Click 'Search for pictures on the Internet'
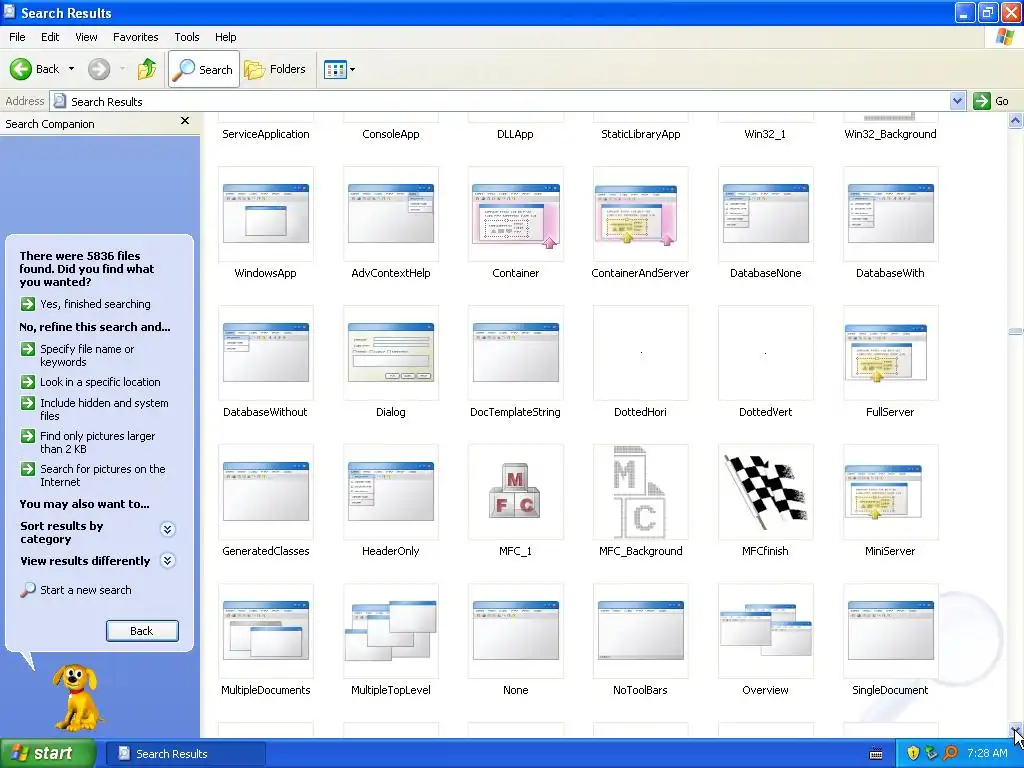Image resolution: width=1024 pixels, height=768 pixels. click(93, 475)
